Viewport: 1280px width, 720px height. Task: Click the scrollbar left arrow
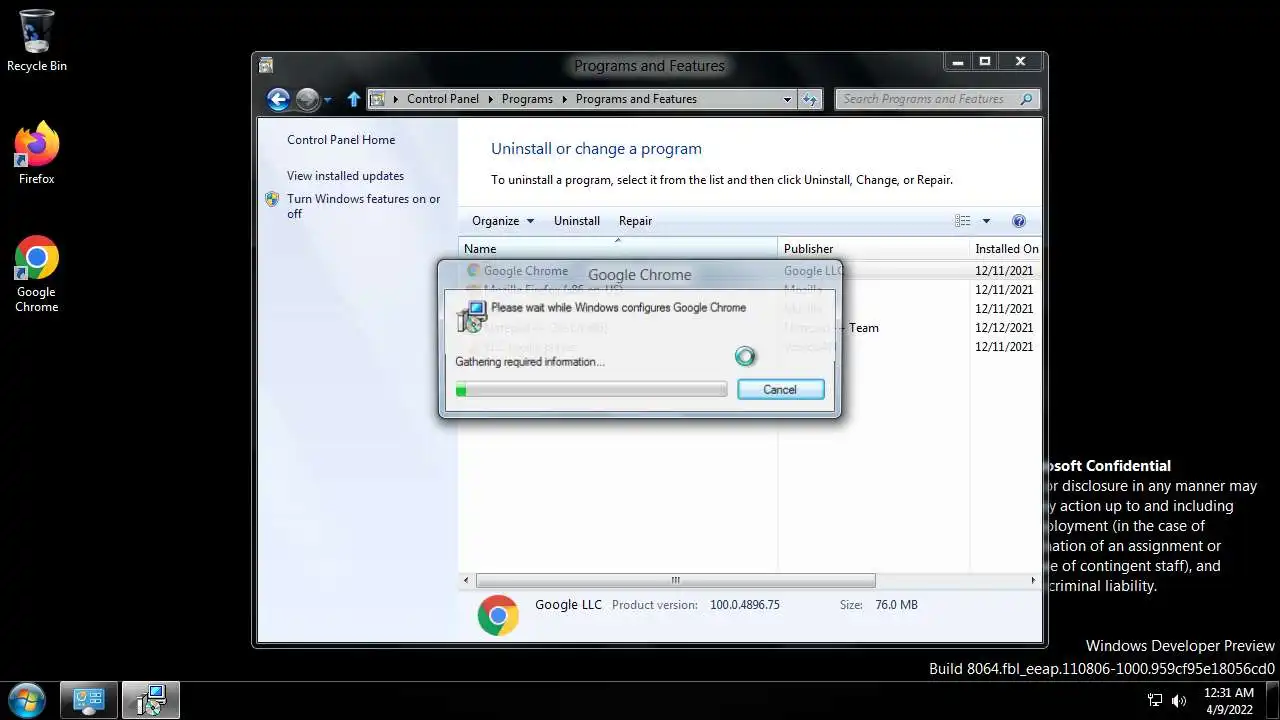click(465, 580)
